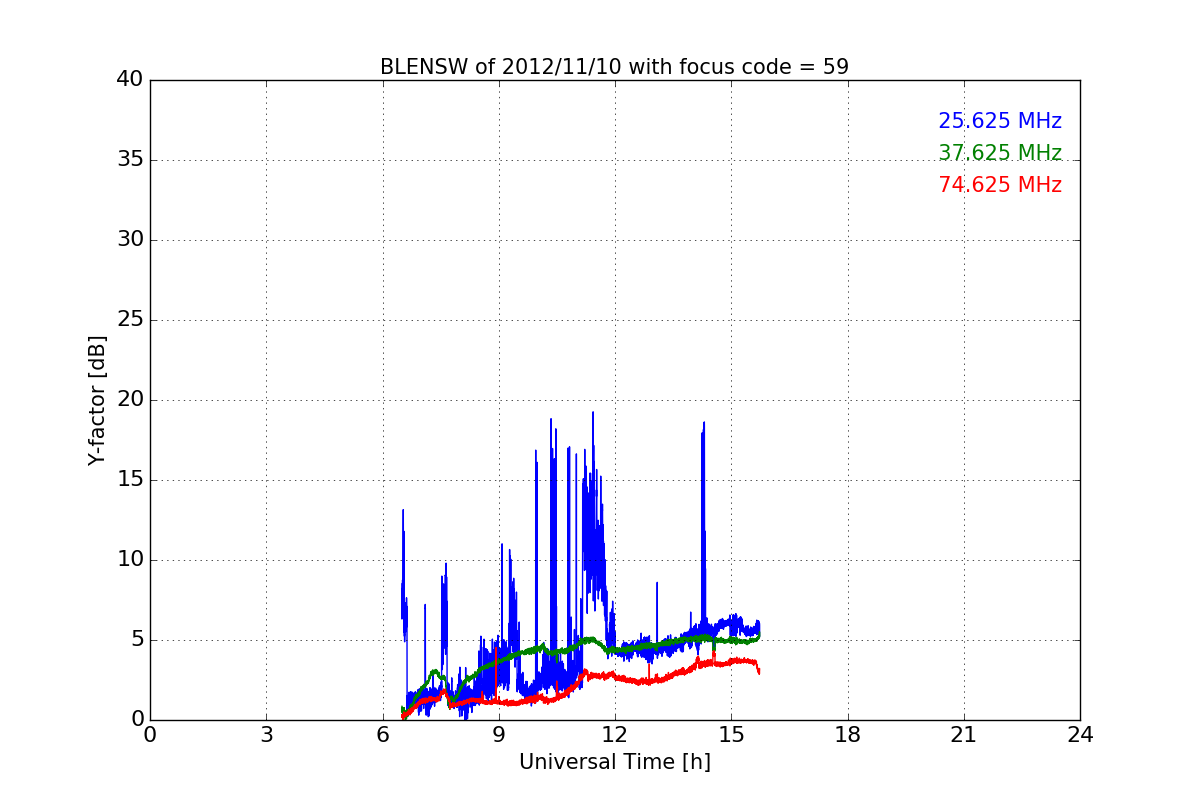Click the x-axis tick label 6
The image size is (1200, 800).
point(383,735)
